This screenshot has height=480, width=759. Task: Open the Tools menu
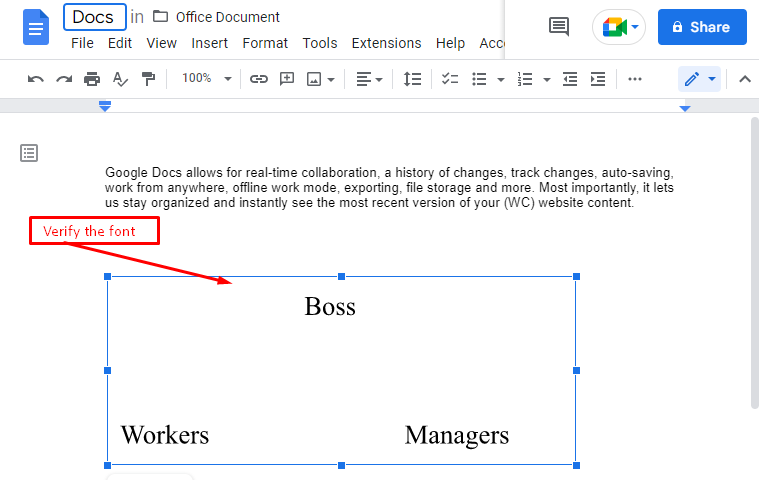coord(319,43)
